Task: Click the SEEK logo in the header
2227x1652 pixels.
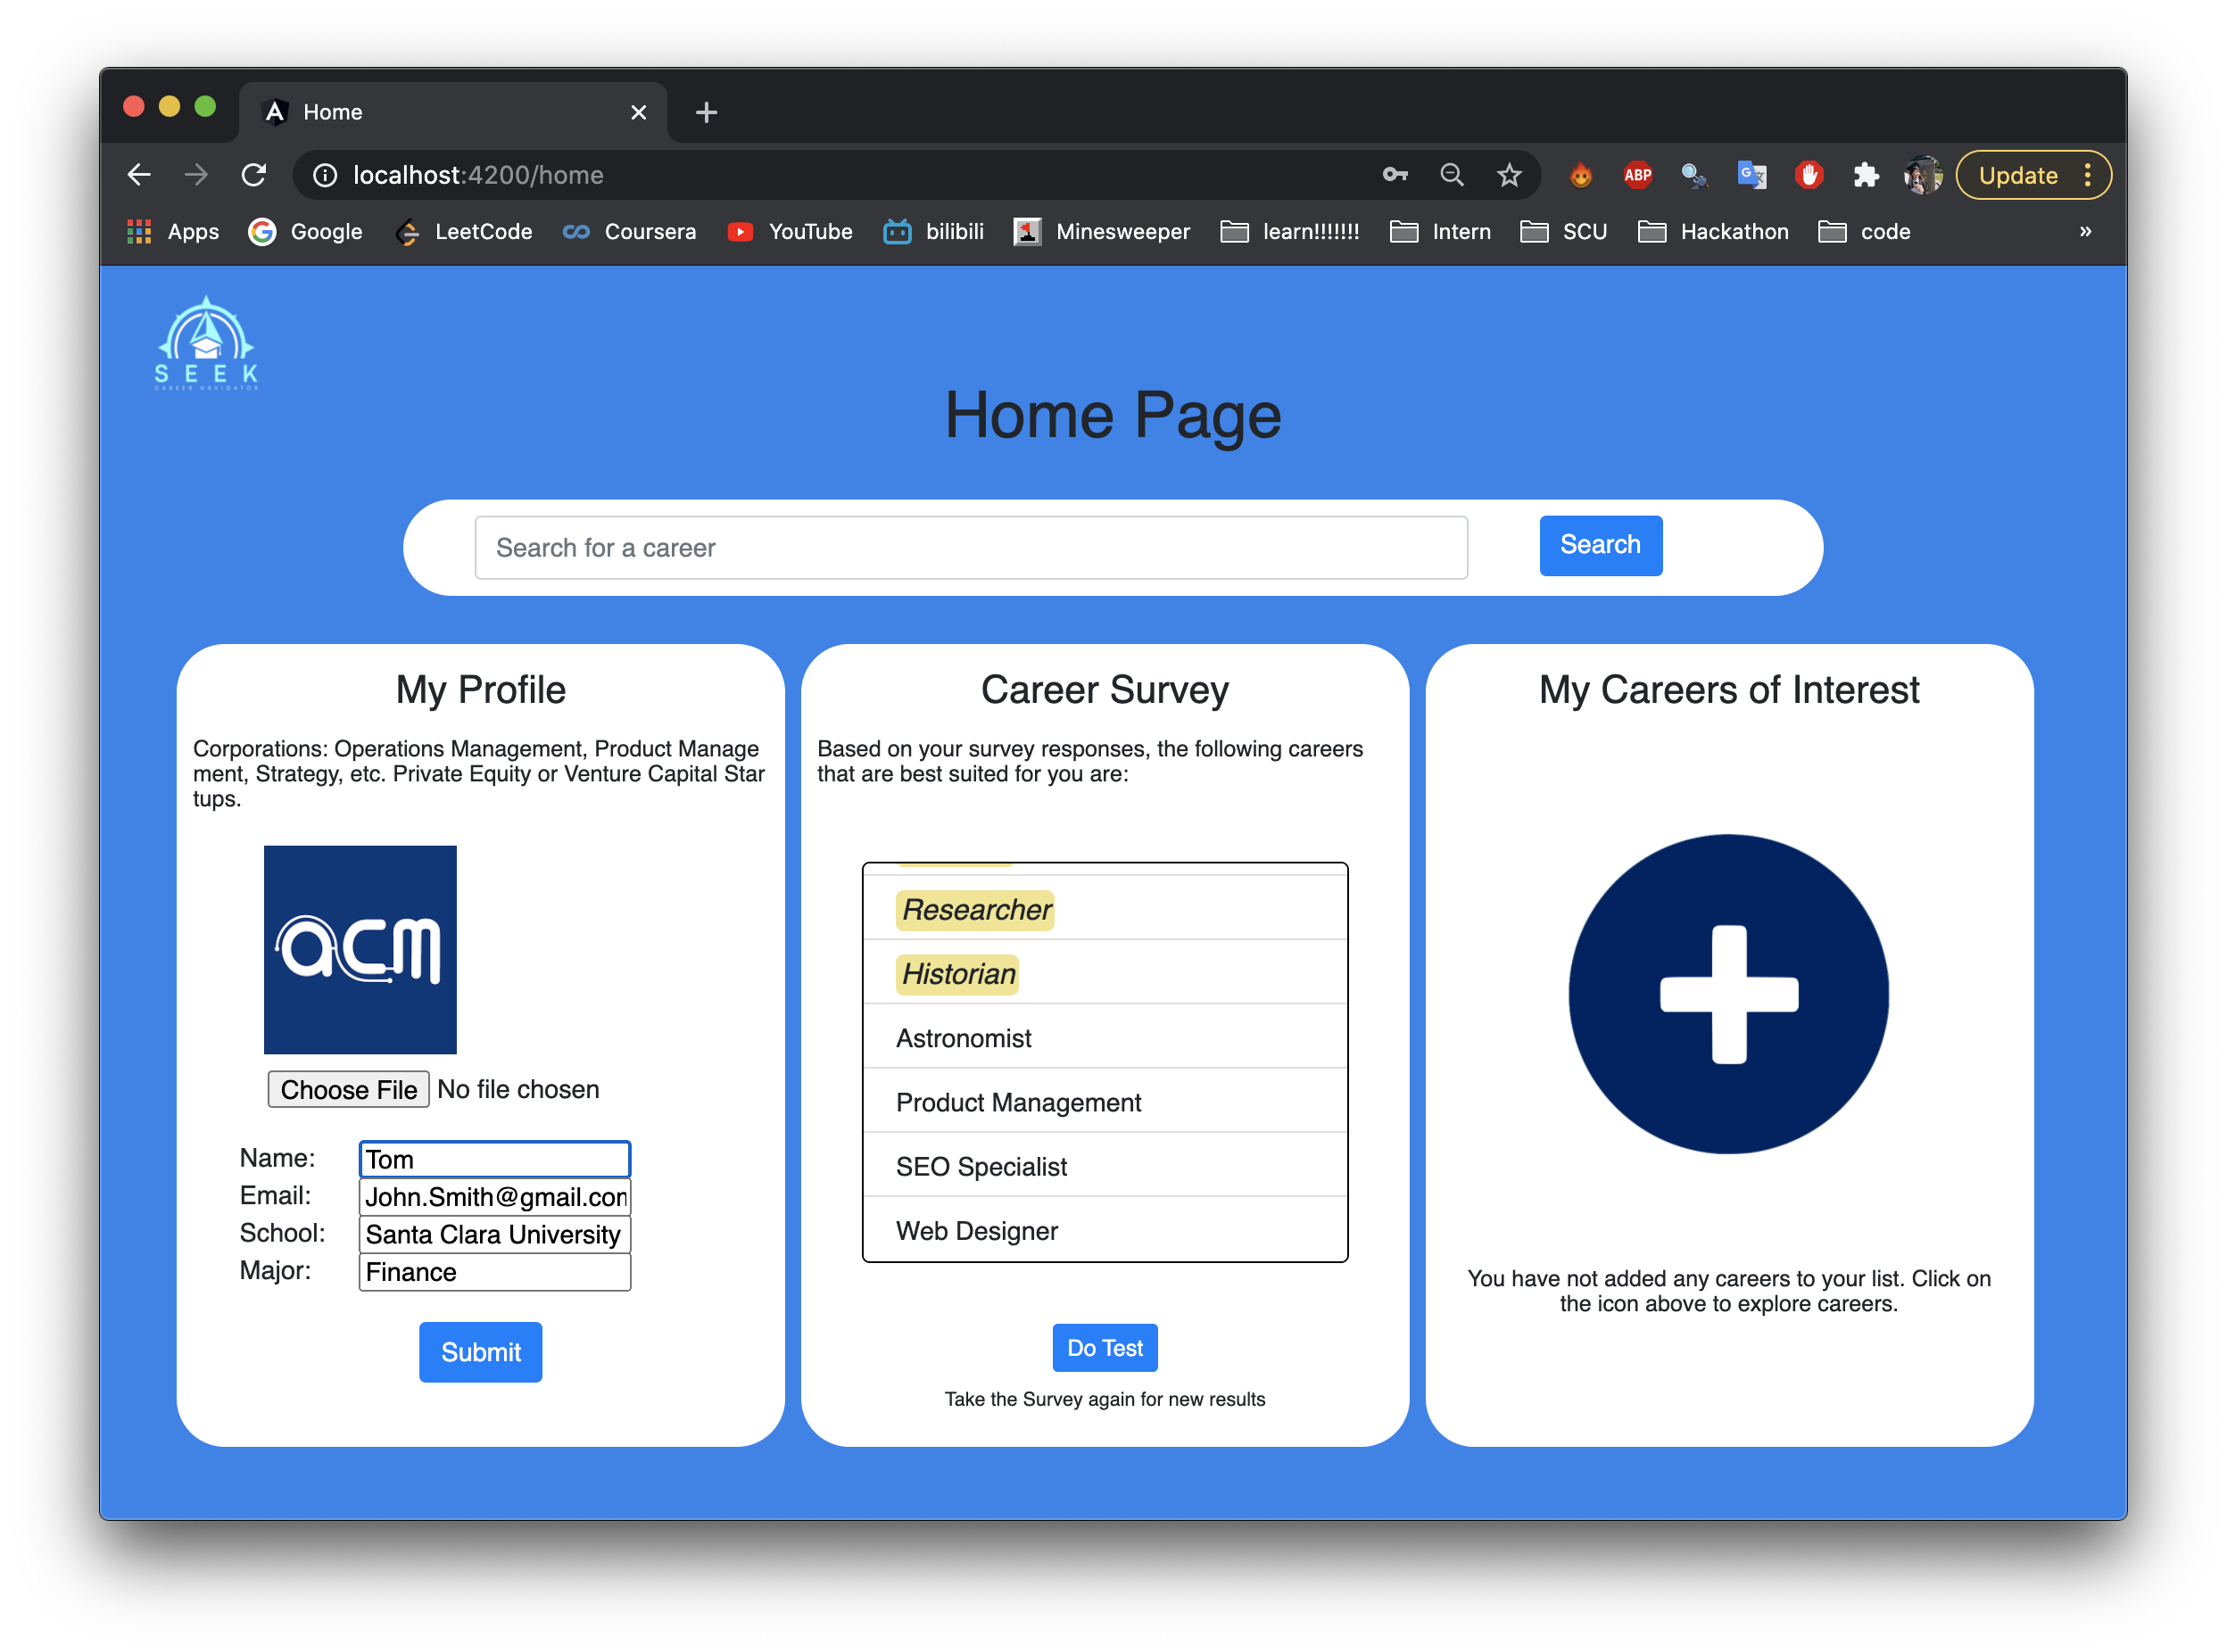Action: (x=206, y=343)
